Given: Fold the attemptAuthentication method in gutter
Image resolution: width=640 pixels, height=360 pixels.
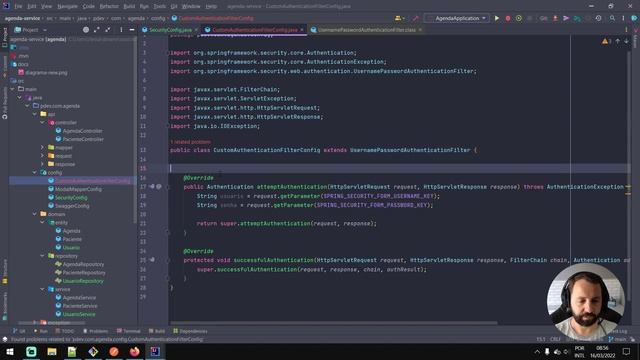Looking at the screenshot, I should [168, 187].
